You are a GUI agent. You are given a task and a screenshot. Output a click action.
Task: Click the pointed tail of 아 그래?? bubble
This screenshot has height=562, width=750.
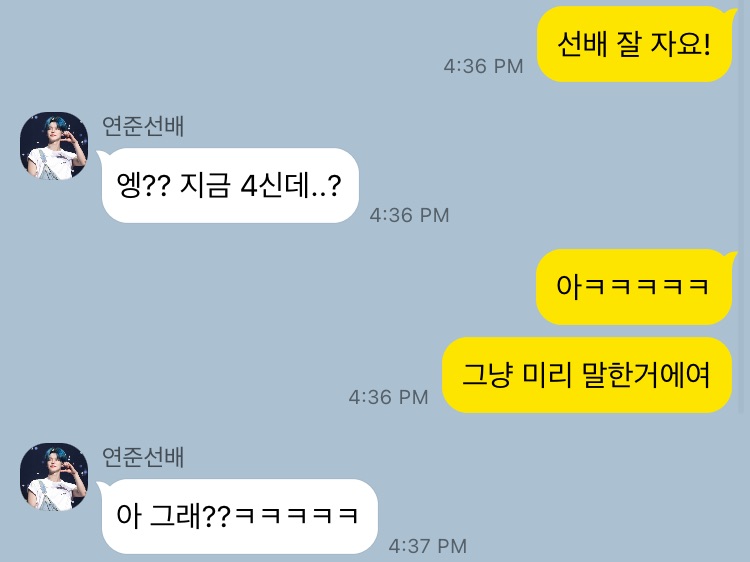[102, 486]
